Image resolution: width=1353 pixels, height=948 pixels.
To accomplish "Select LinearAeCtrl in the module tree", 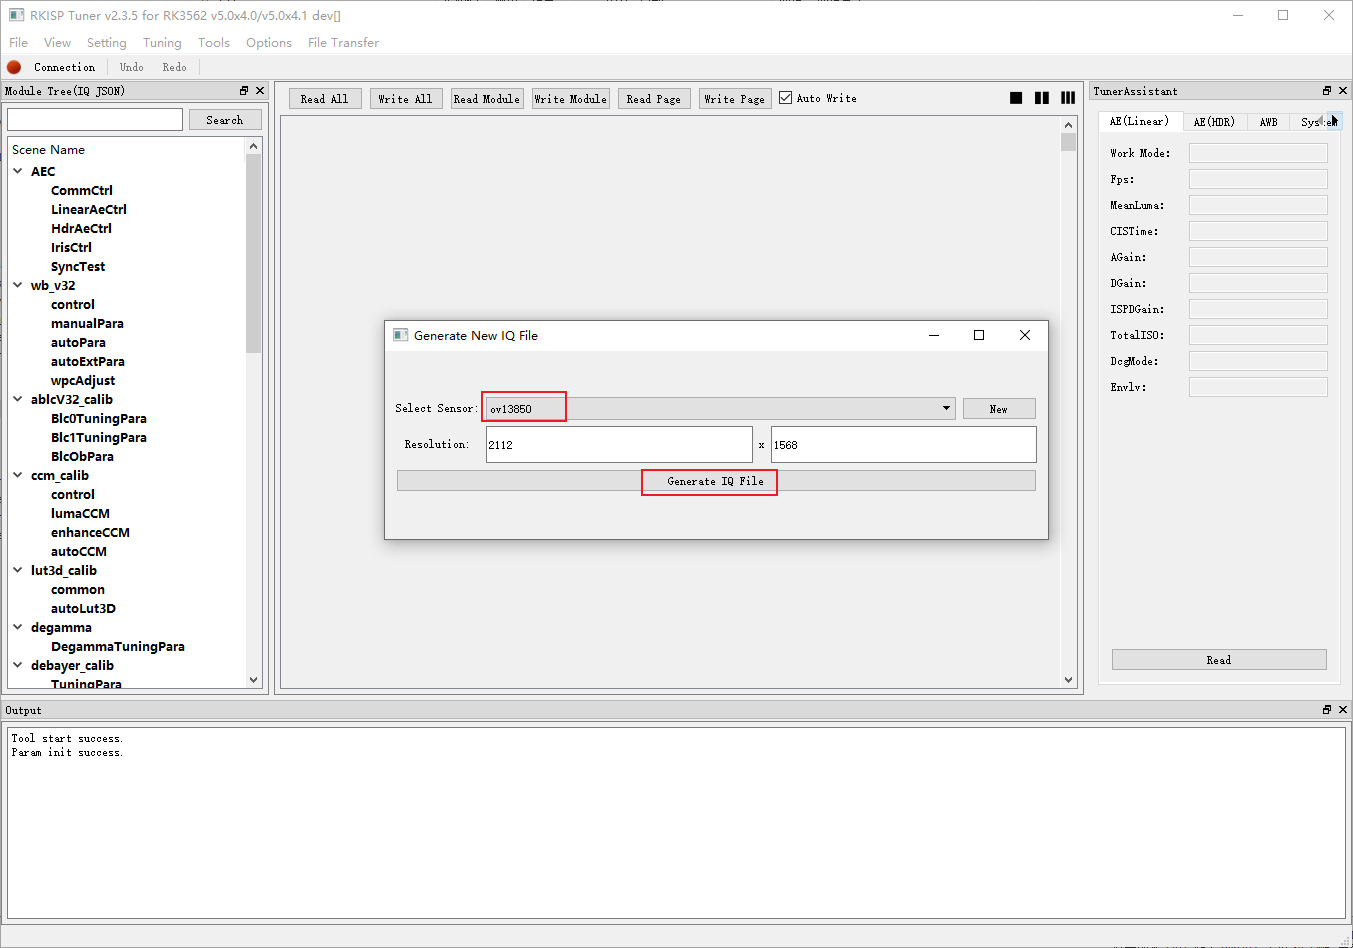I will point(89,209).
